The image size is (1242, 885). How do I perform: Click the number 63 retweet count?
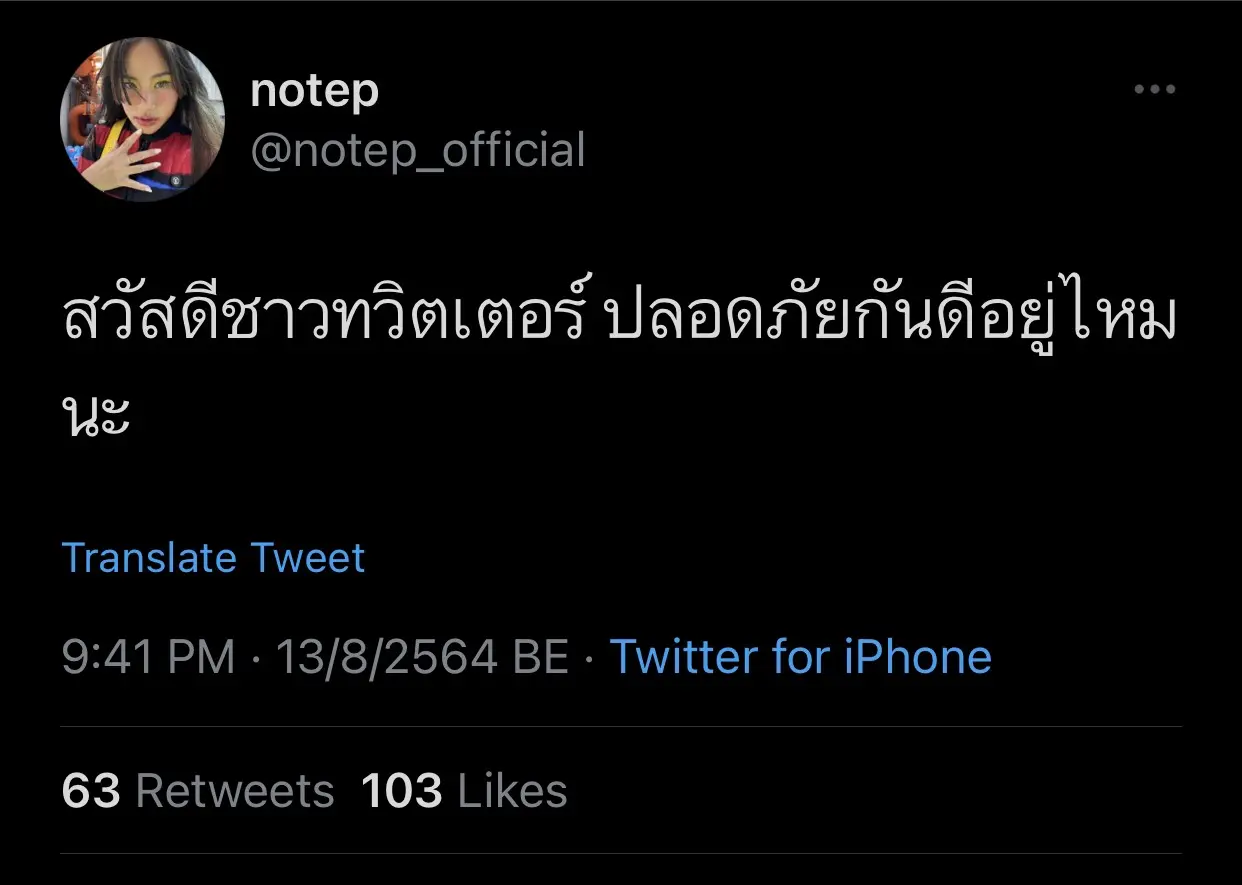pos(90,792)
